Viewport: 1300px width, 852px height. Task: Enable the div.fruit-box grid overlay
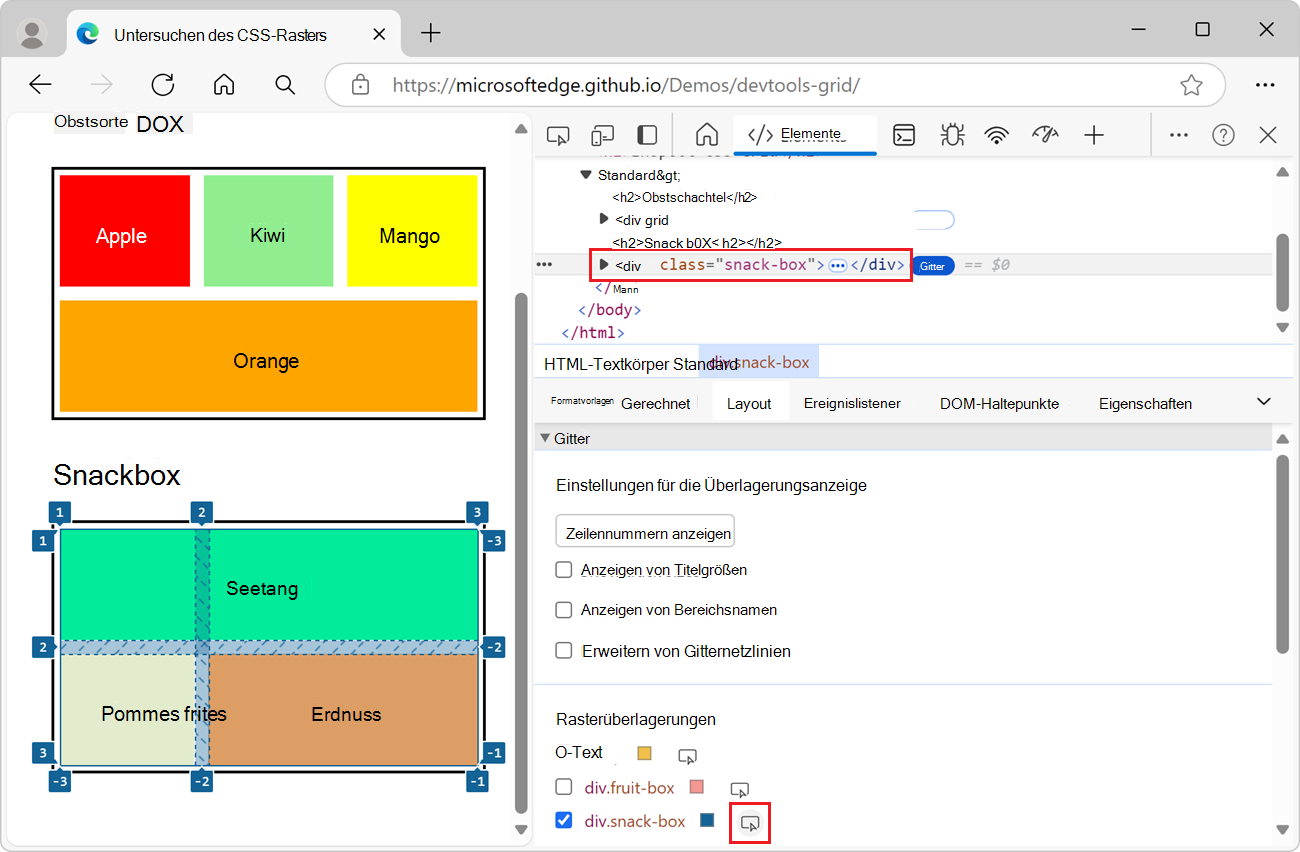(x=563, y=787)
